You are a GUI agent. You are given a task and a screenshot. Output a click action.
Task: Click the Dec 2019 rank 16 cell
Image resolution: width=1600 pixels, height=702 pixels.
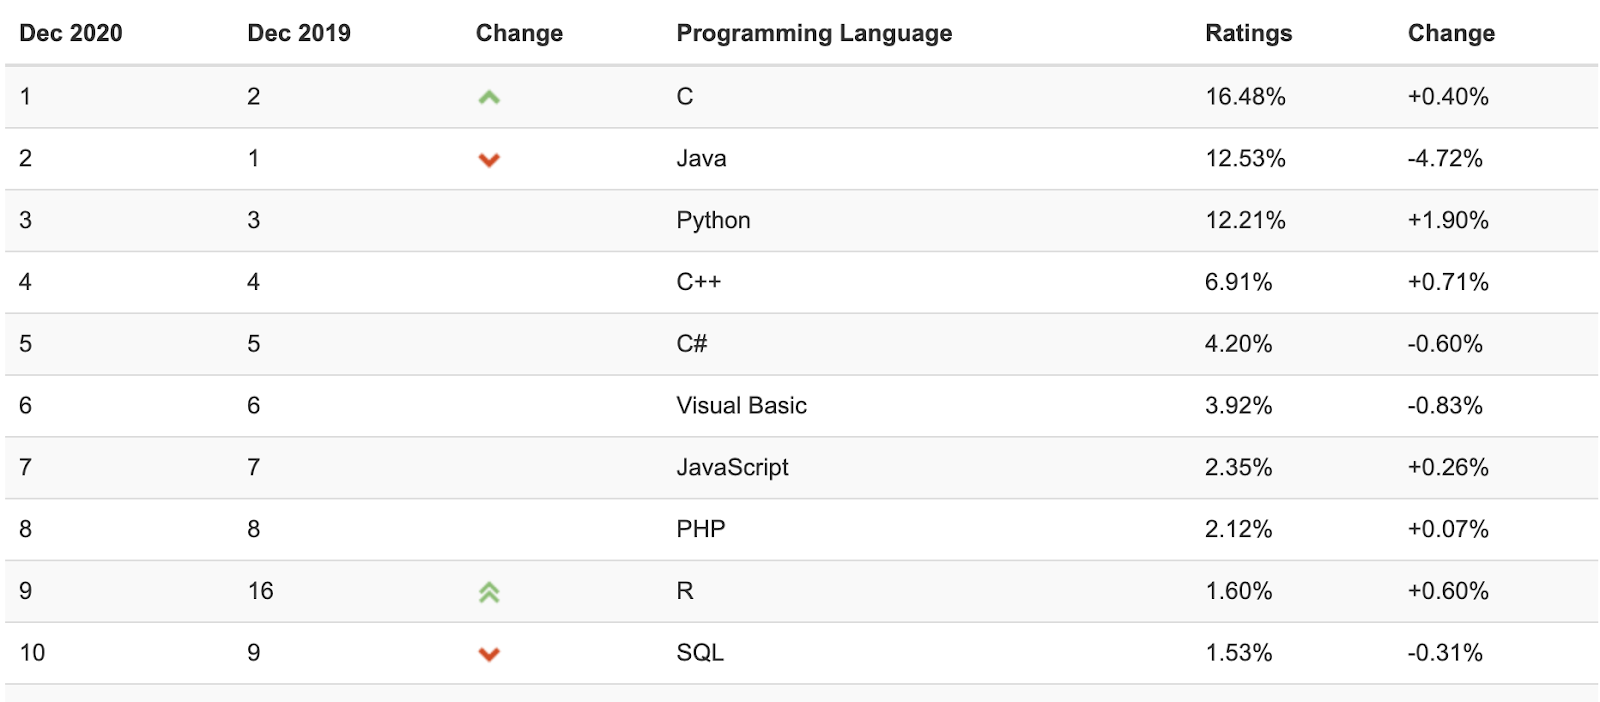260,591
